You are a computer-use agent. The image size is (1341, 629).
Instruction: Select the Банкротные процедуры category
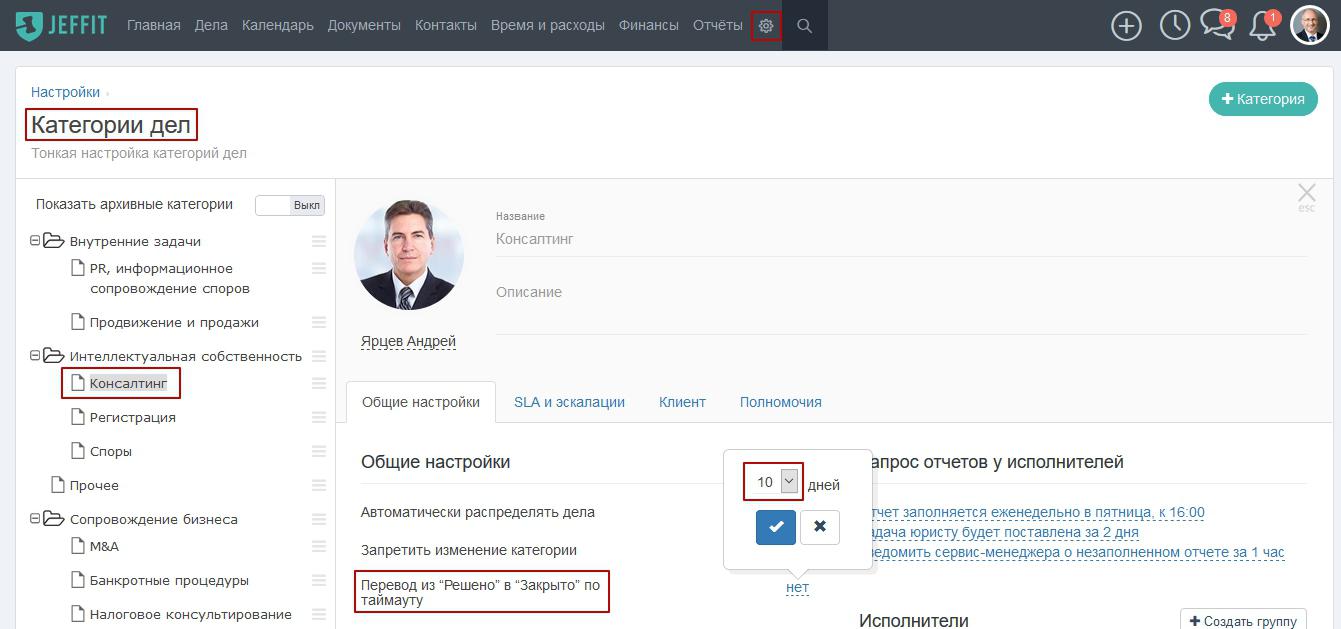169,580
